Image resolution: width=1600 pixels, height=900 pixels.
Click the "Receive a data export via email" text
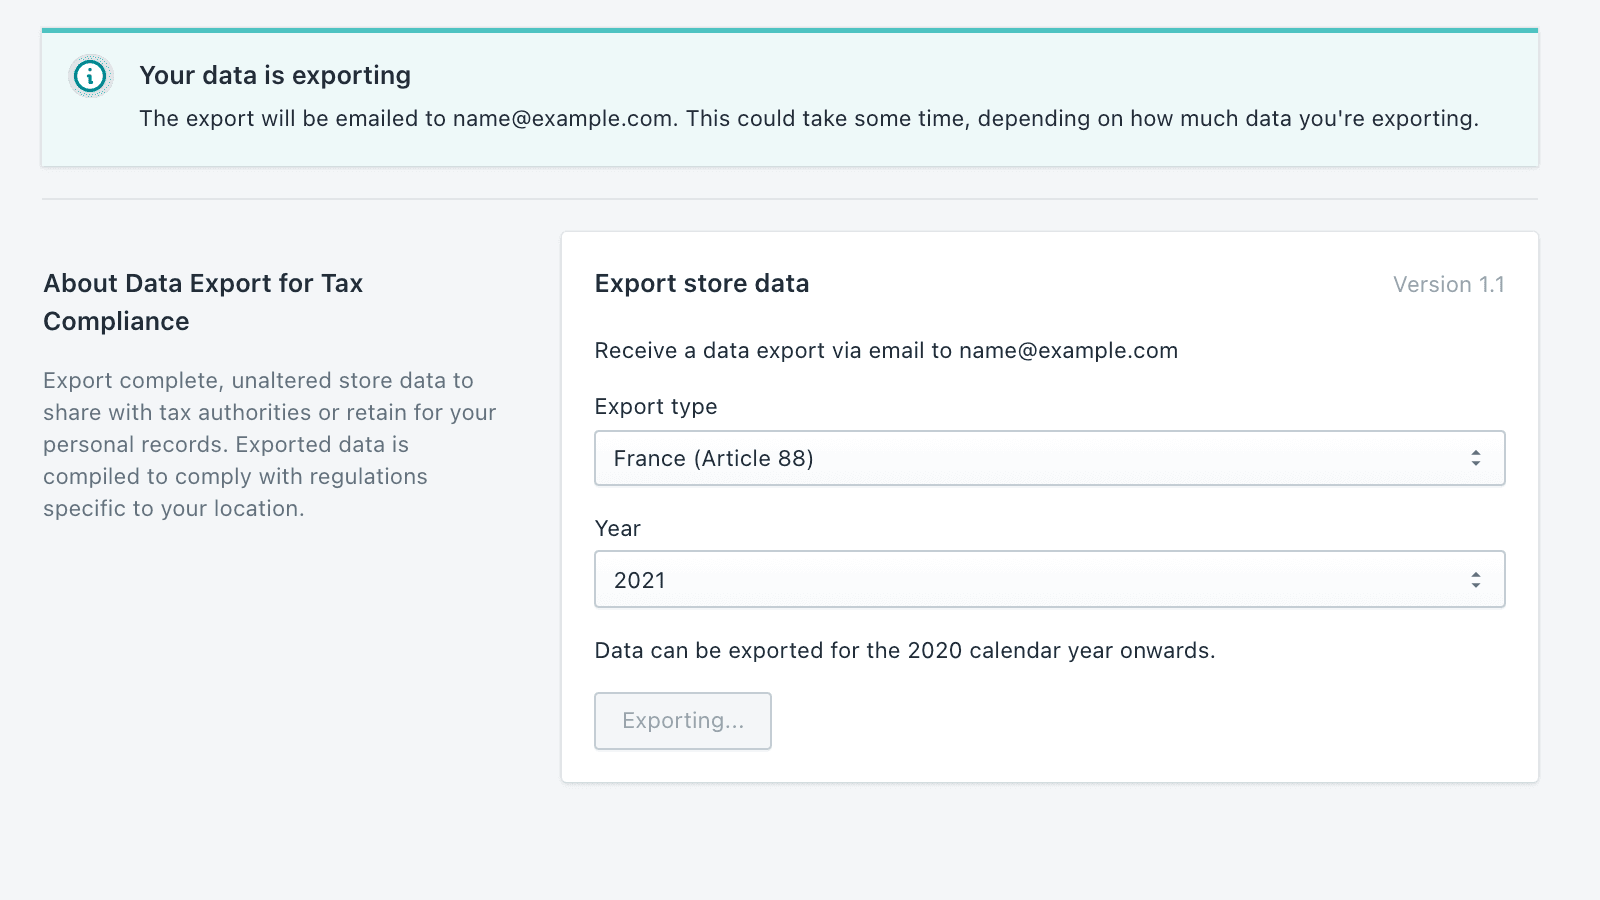[886, 351]
